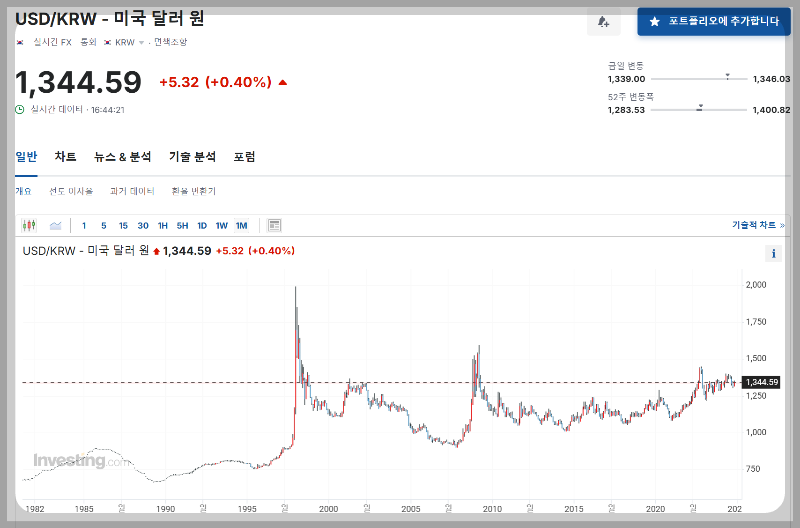This screenshot has height=528, width=800.
Task: Open the 기술적 차트 link
Action: pos(758,225)
